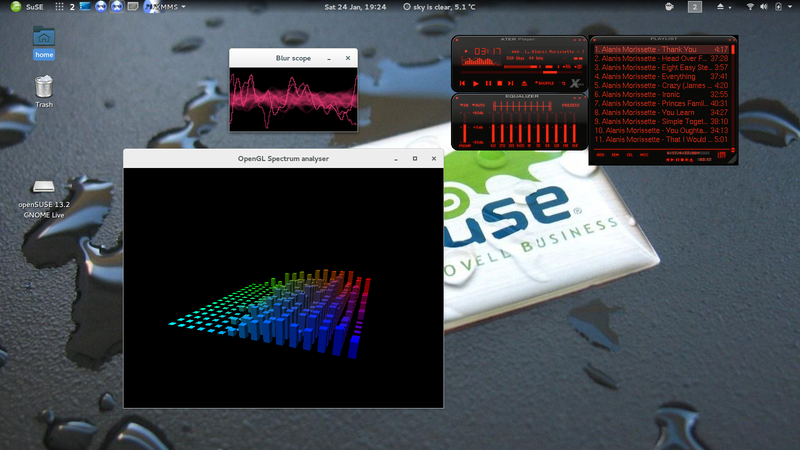The height and width of the screenshot is (450, 800).
Task: Open the XMMS app menu dropdown
Action: click(x=165, y=7)
